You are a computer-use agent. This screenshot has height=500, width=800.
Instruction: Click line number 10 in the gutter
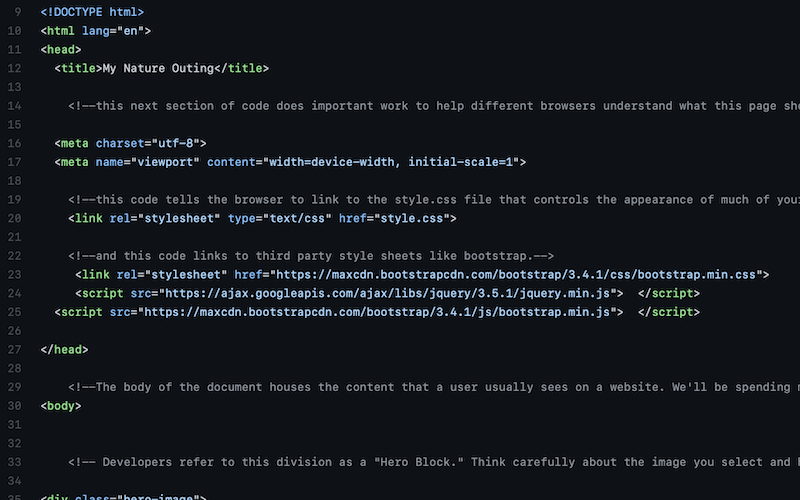pos(15,31)
